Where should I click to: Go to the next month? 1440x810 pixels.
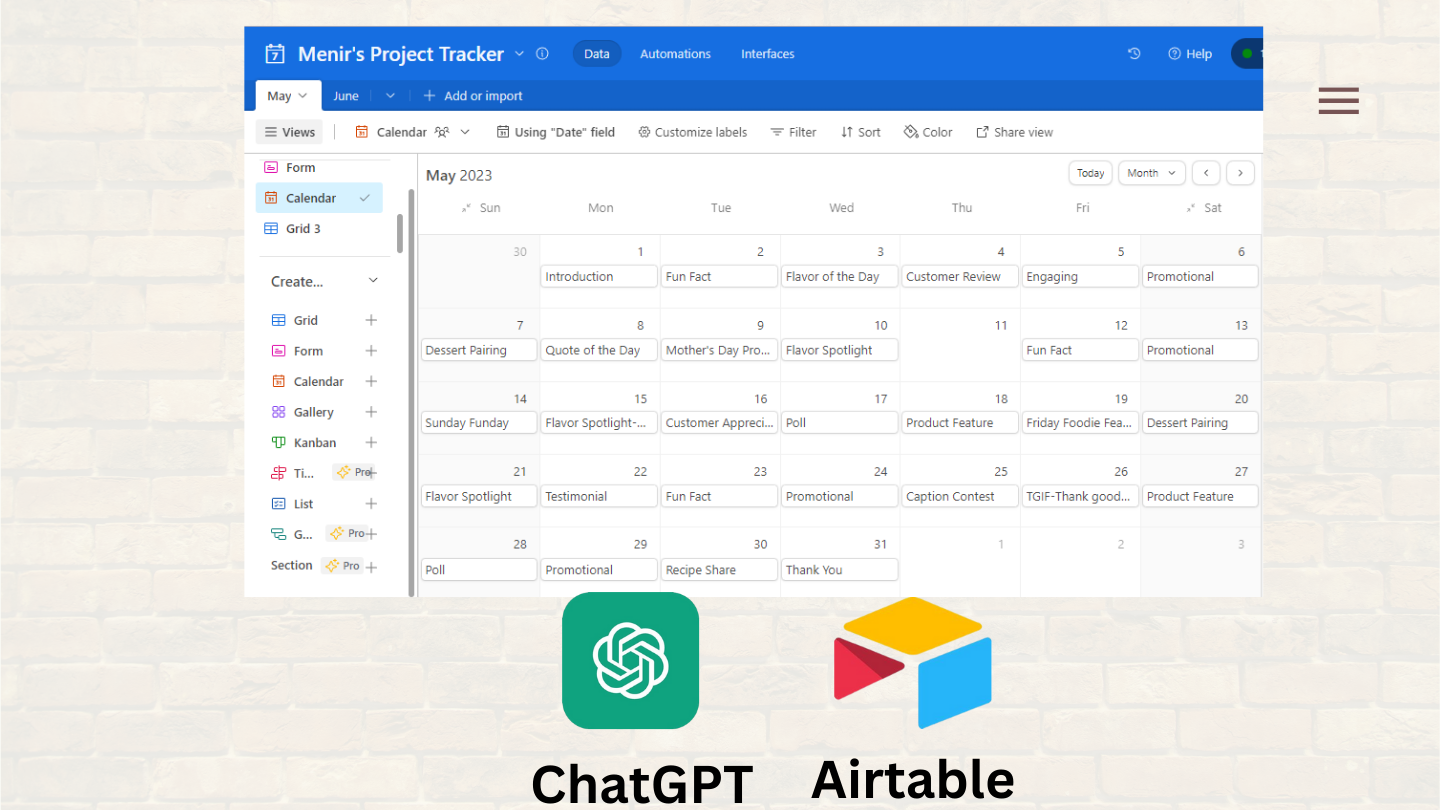1240,173
